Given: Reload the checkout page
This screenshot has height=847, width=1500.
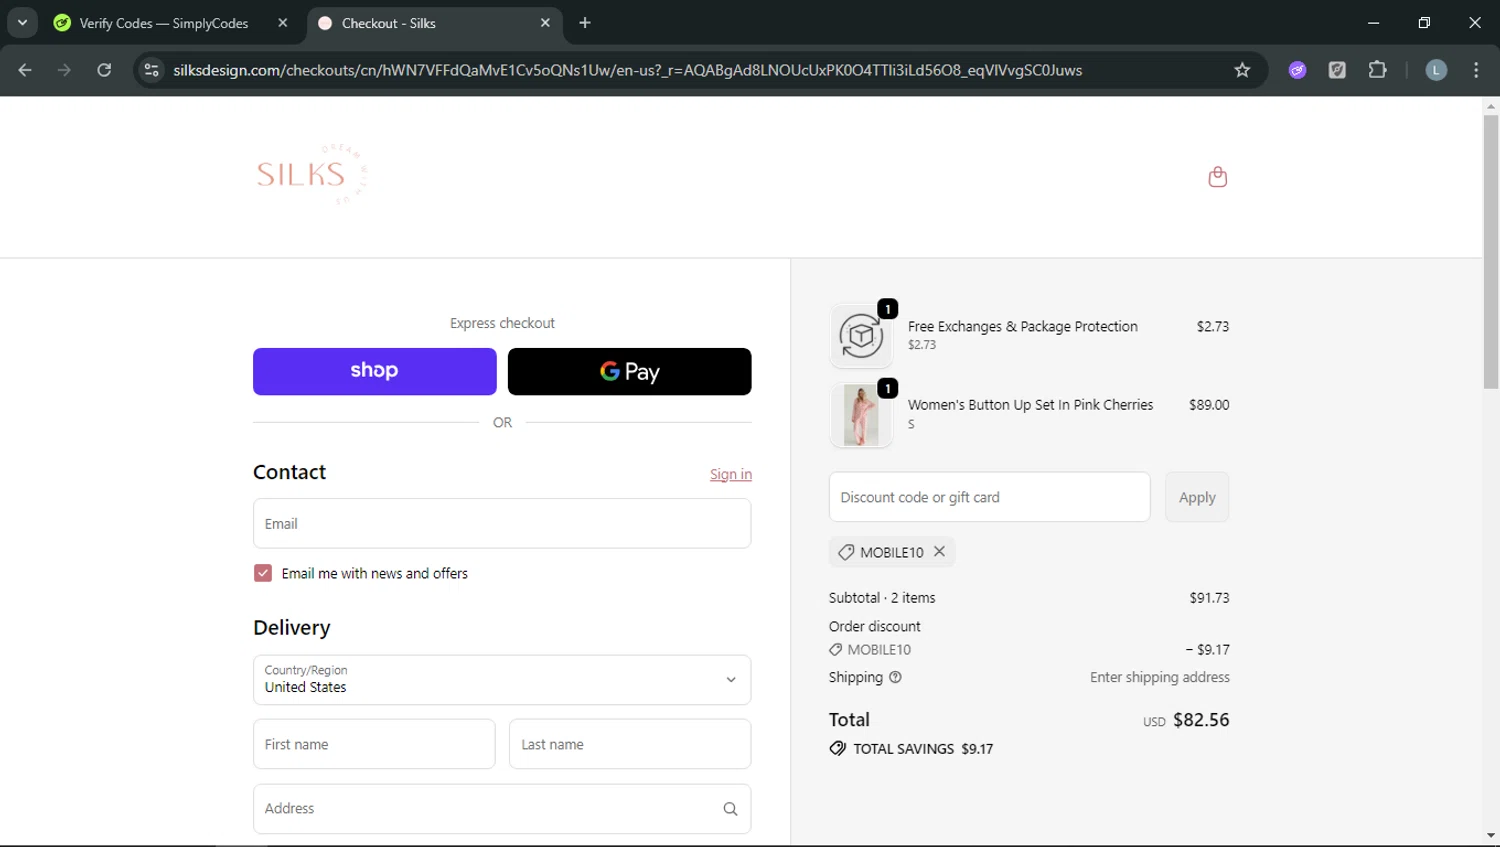Looking at the screenshot, I should coord(104,70).
